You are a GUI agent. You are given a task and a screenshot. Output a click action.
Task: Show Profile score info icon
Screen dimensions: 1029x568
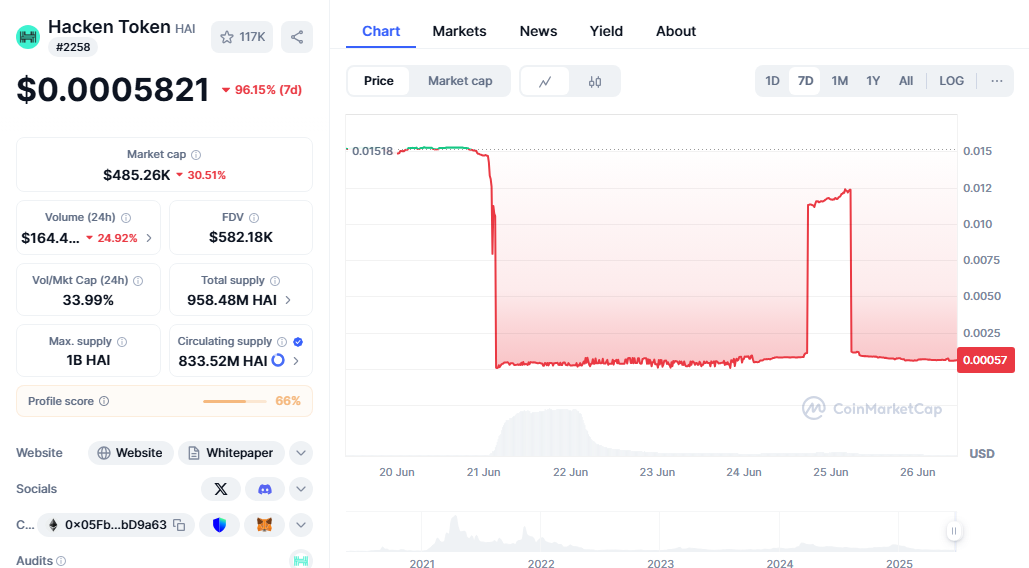[104, 401]
